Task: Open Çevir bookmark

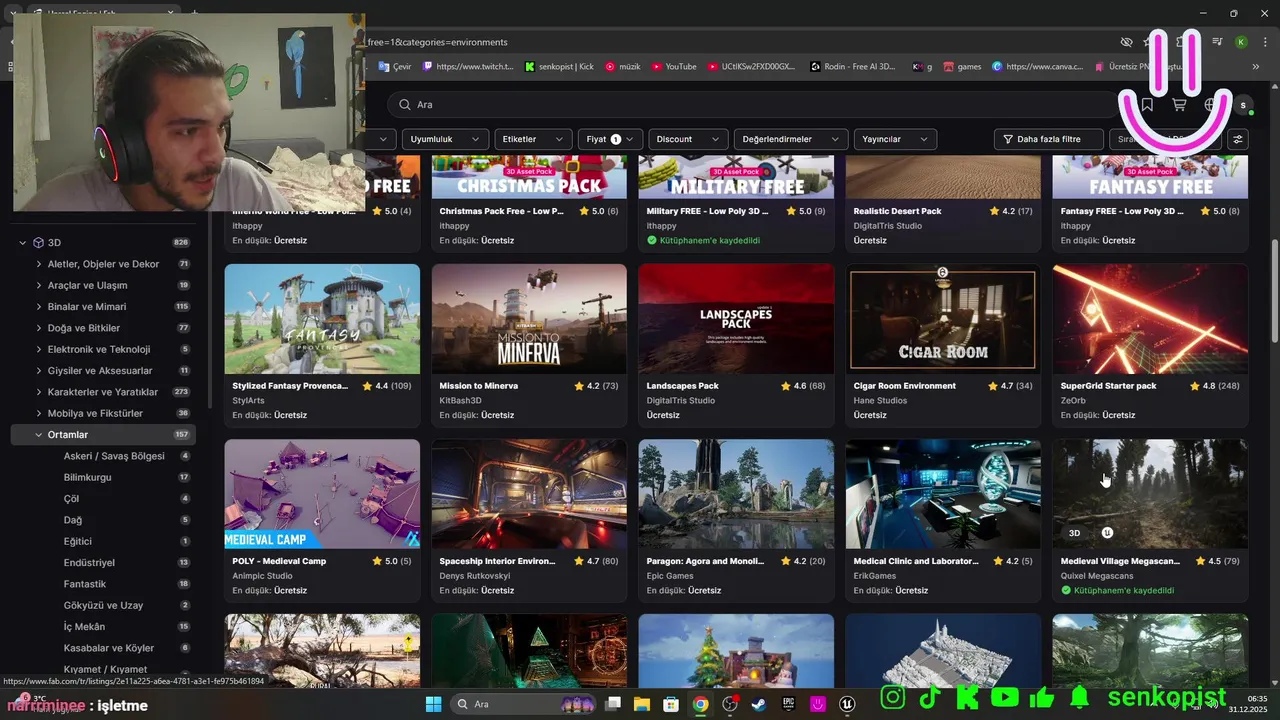Action: coord(394,67)
